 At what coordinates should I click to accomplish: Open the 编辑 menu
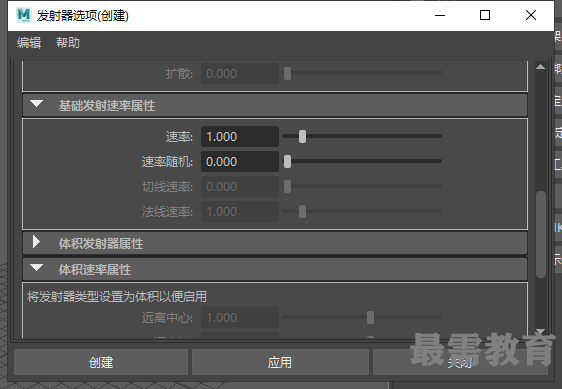click(29, 43)
